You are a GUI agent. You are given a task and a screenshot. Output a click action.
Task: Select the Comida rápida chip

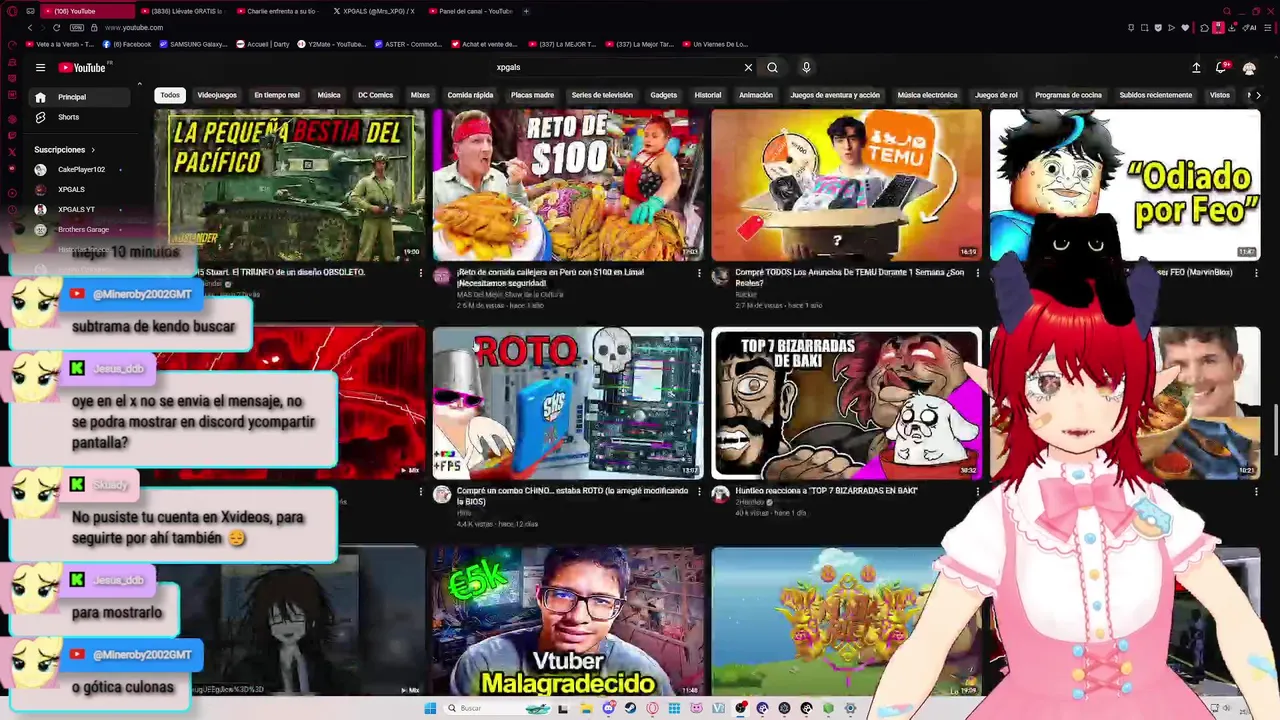470,95
